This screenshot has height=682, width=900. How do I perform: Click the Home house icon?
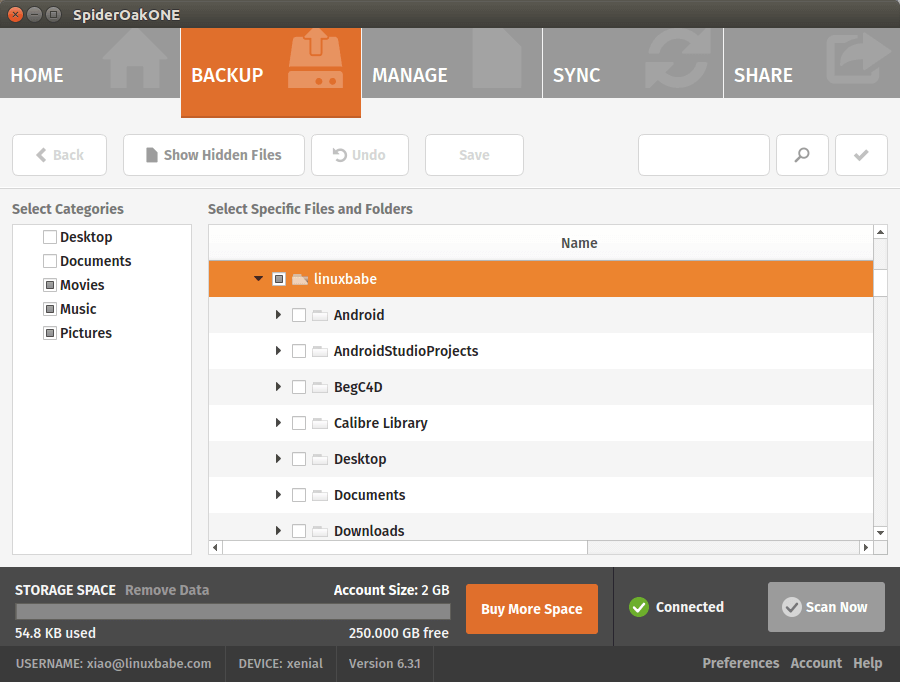tap(134, 62)
